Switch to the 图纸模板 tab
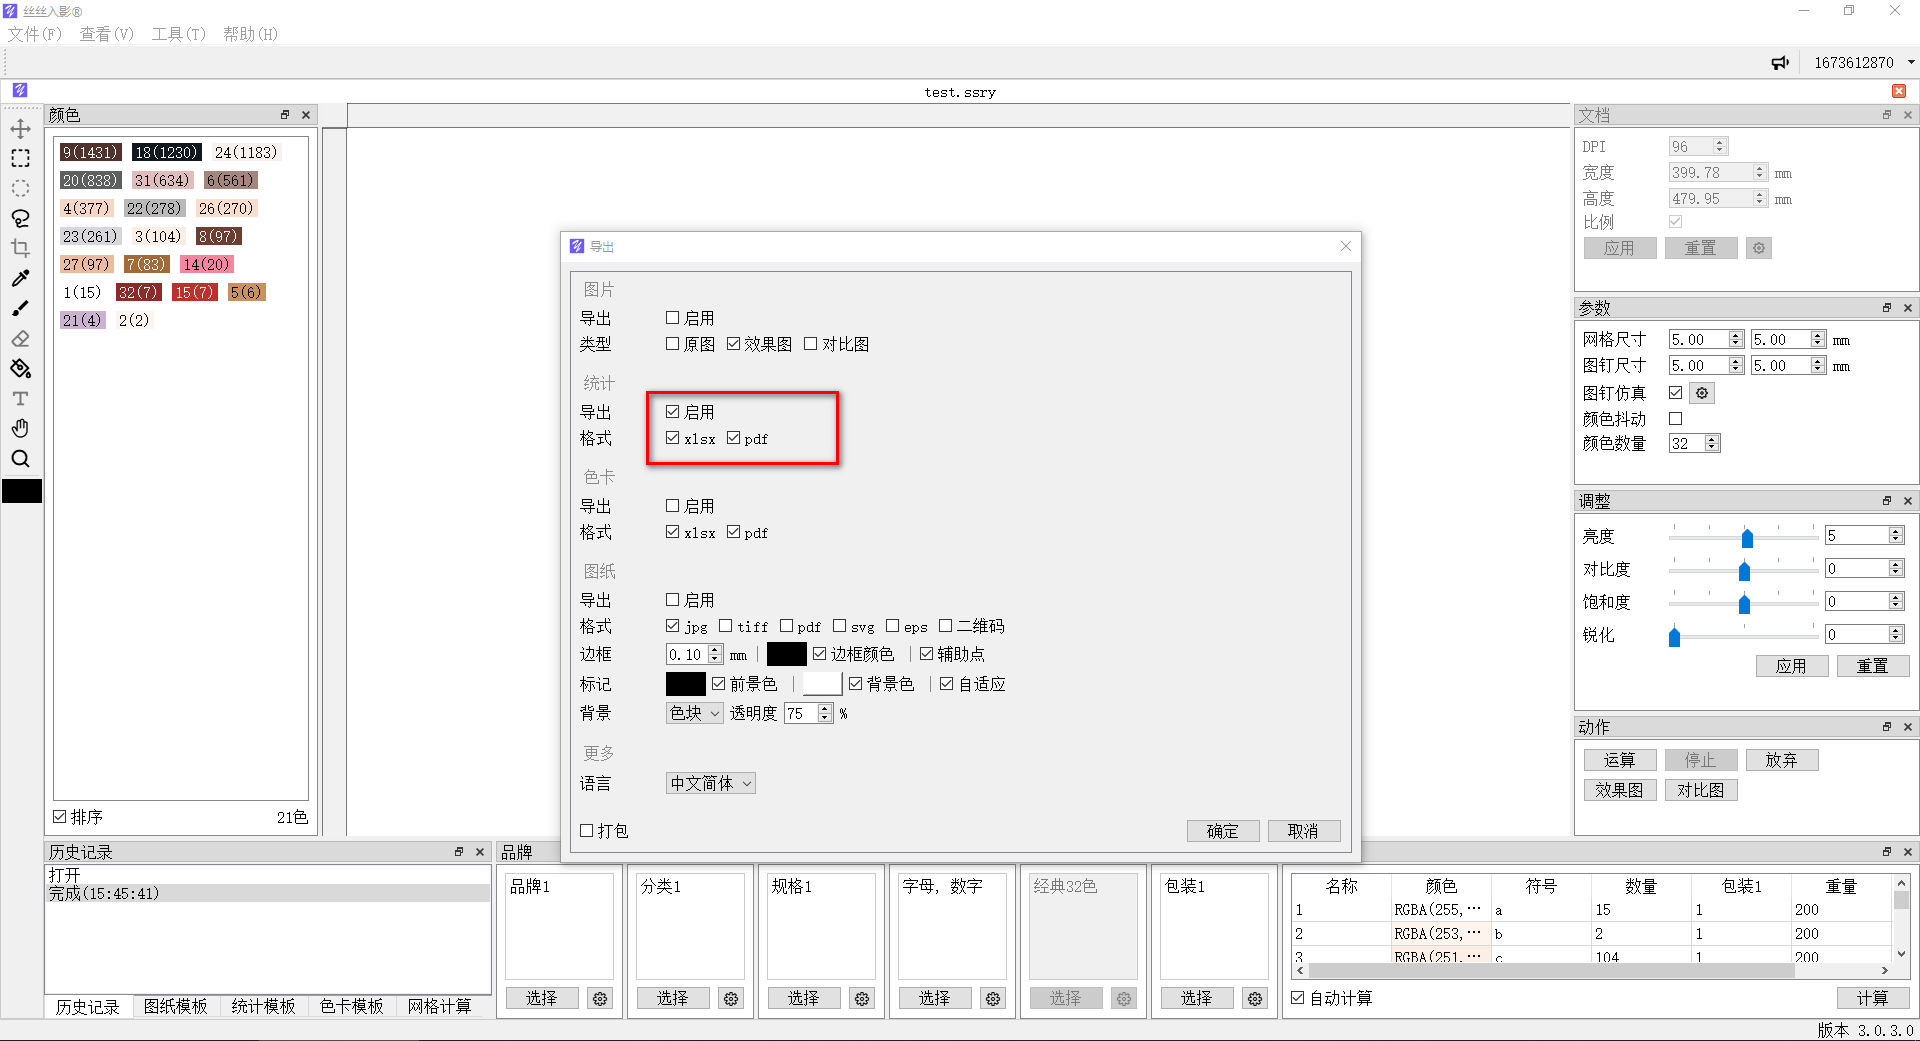The width and height of the screenshot is (1920, 1041). (x=175, y=1006)
